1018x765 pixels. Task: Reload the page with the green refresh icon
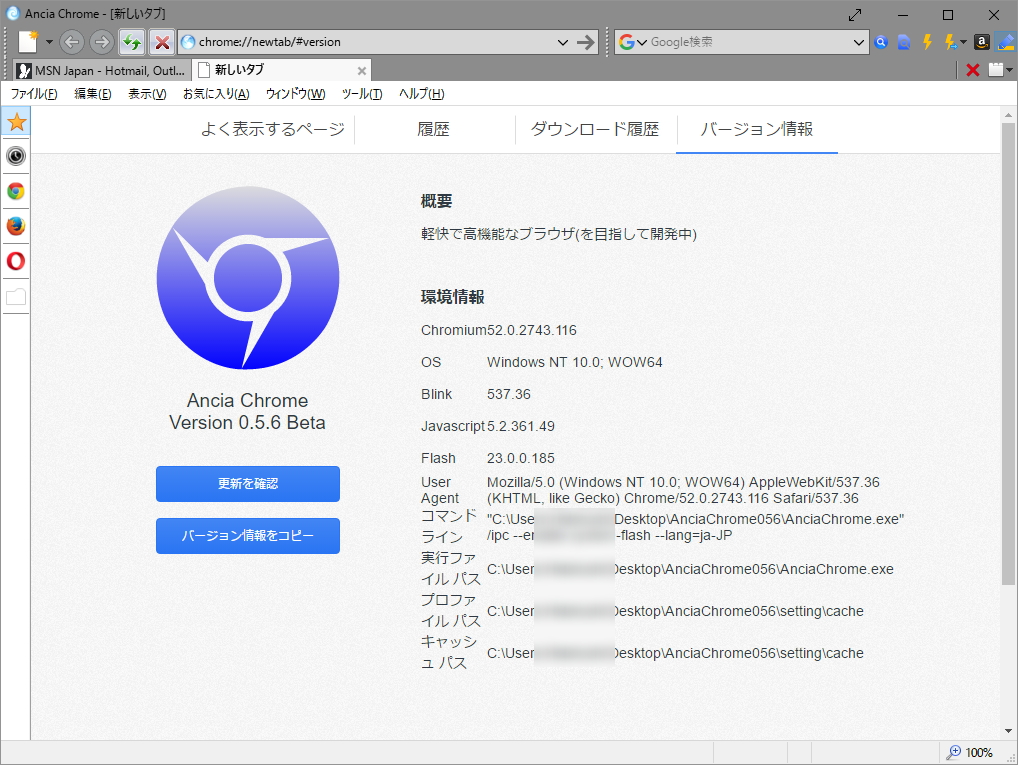[x=133, y=42]
